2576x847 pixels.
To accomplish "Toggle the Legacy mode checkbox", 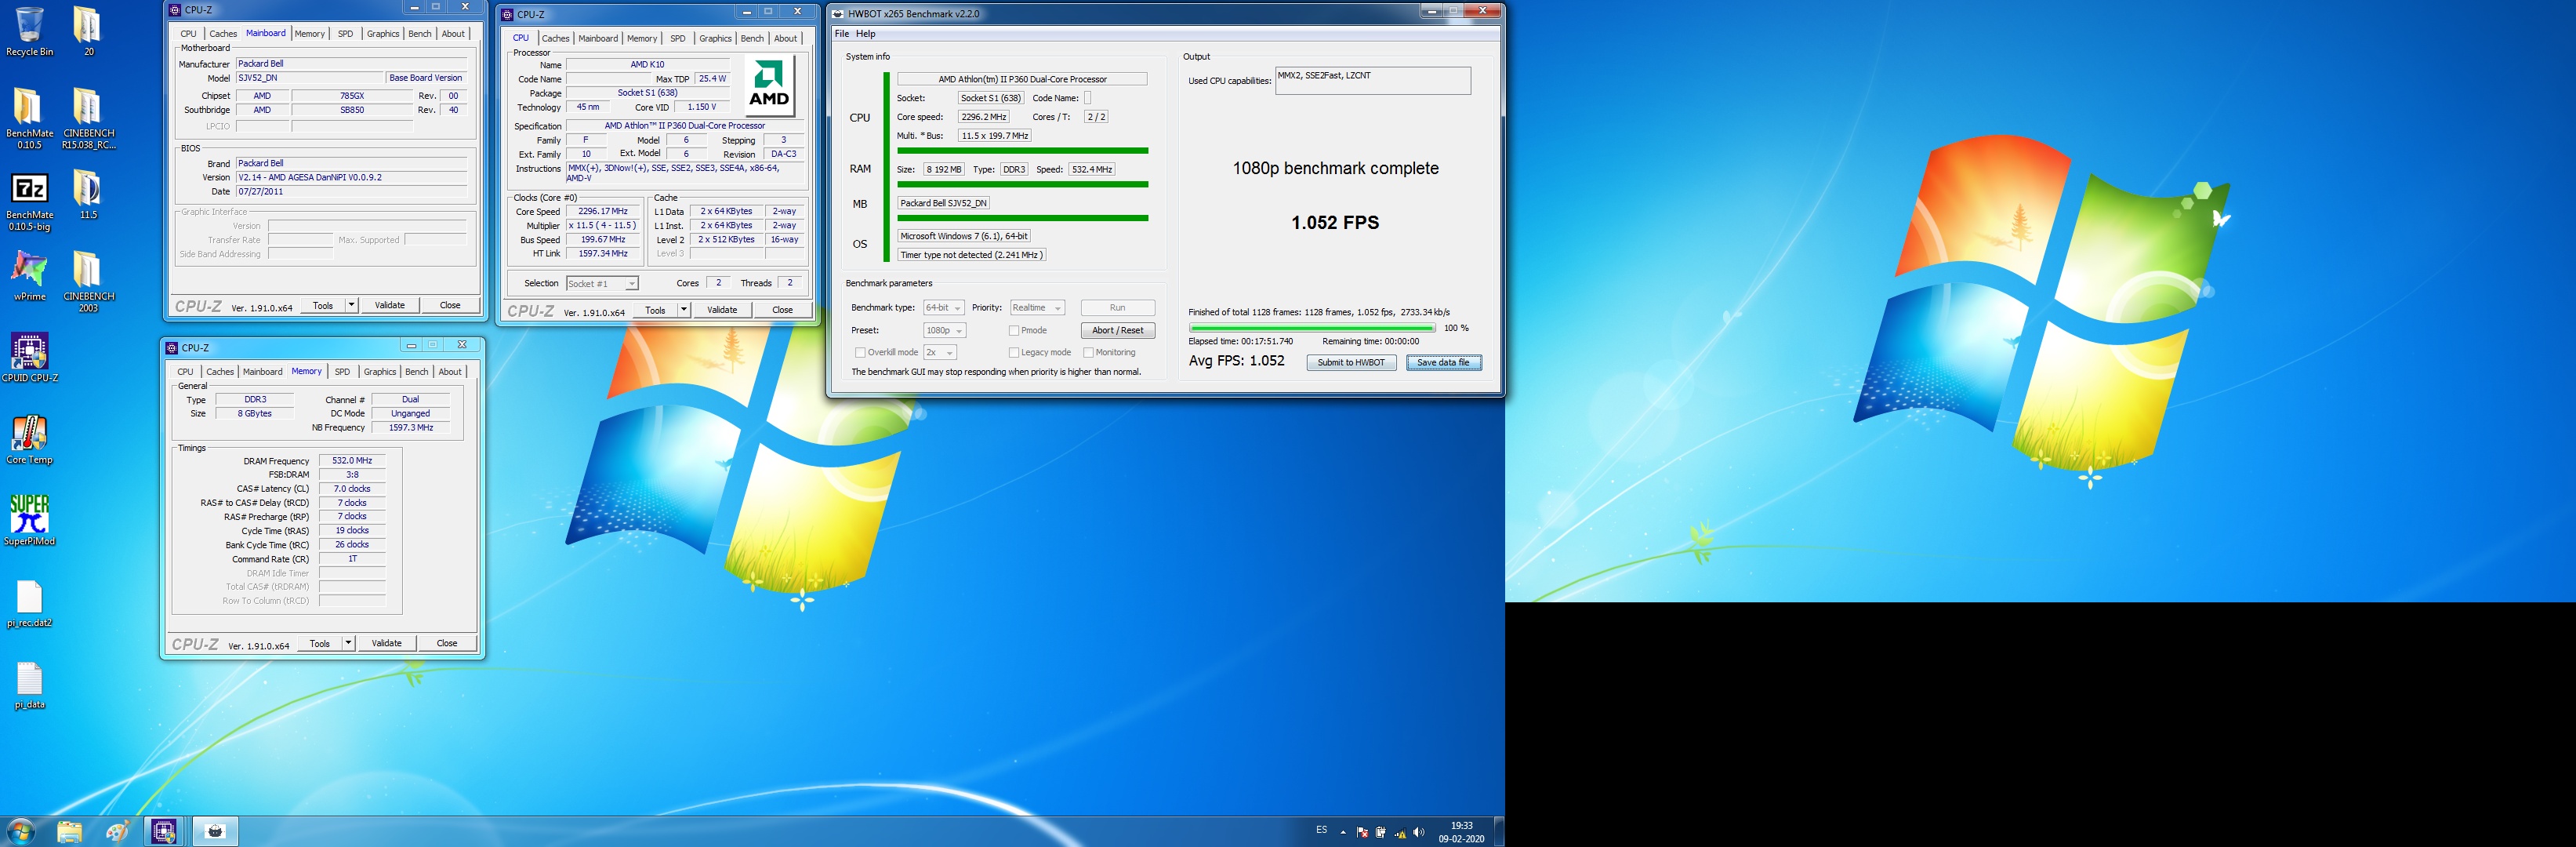I will coord(1014,352).
